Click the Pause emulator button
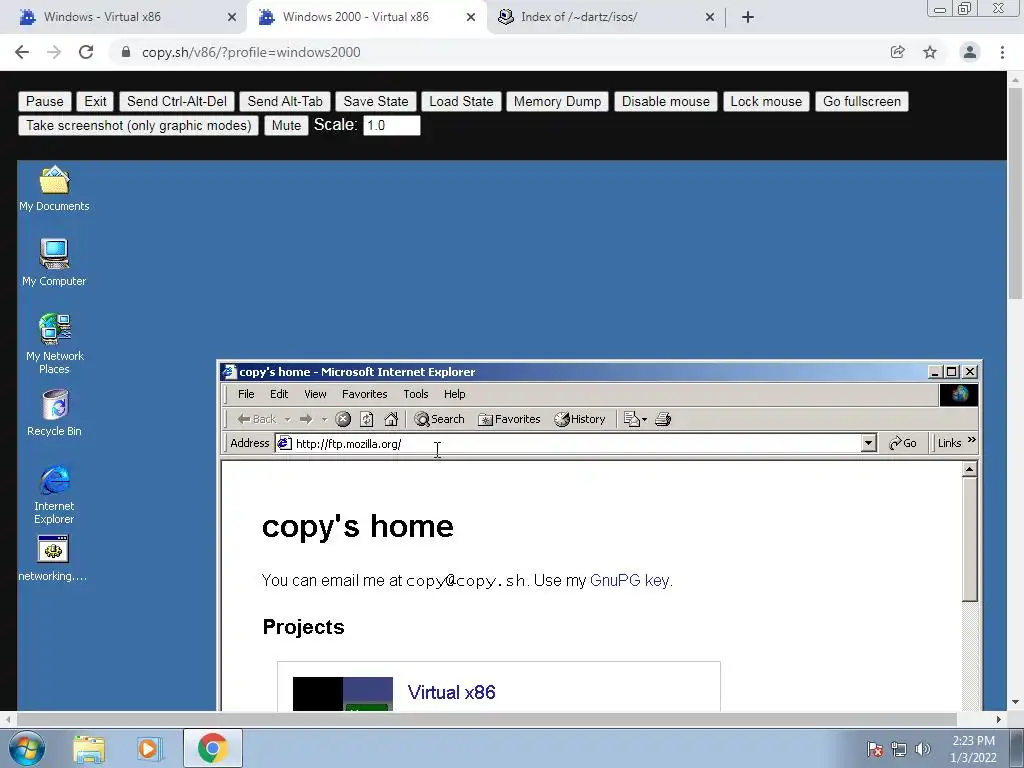This screenshot has width=1024, height=768. [x=44, y=101]
